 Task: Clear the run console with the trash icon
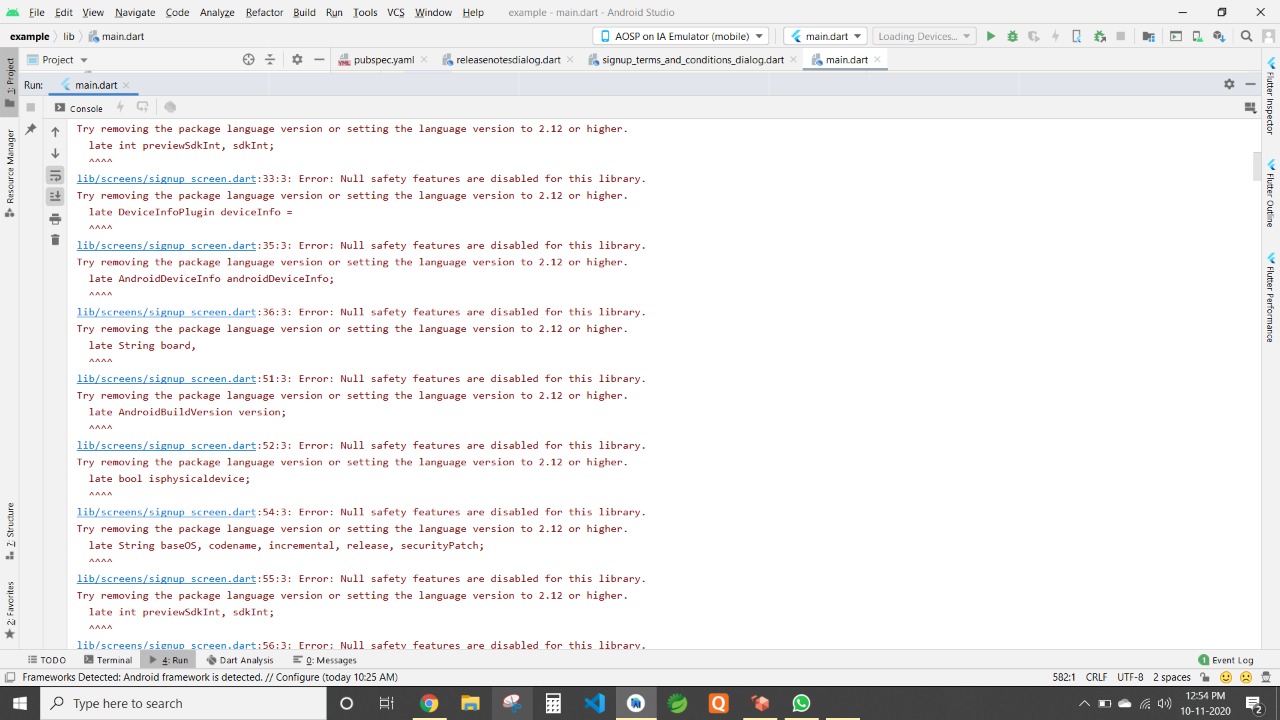click(55, 239)
